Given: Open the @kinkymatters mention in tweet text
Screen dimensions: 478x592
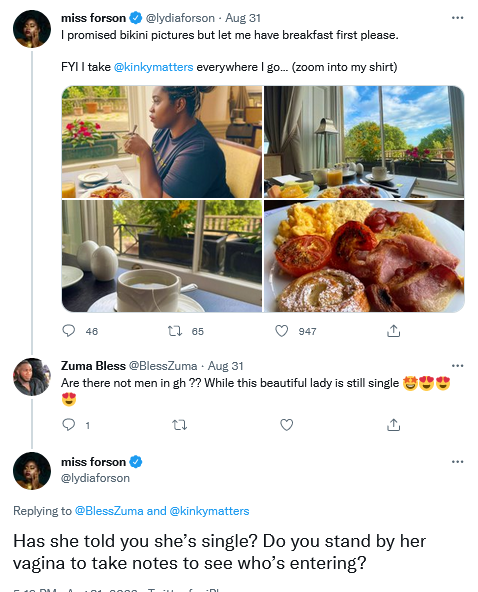Looking at the screenshot, I should 153,67.
